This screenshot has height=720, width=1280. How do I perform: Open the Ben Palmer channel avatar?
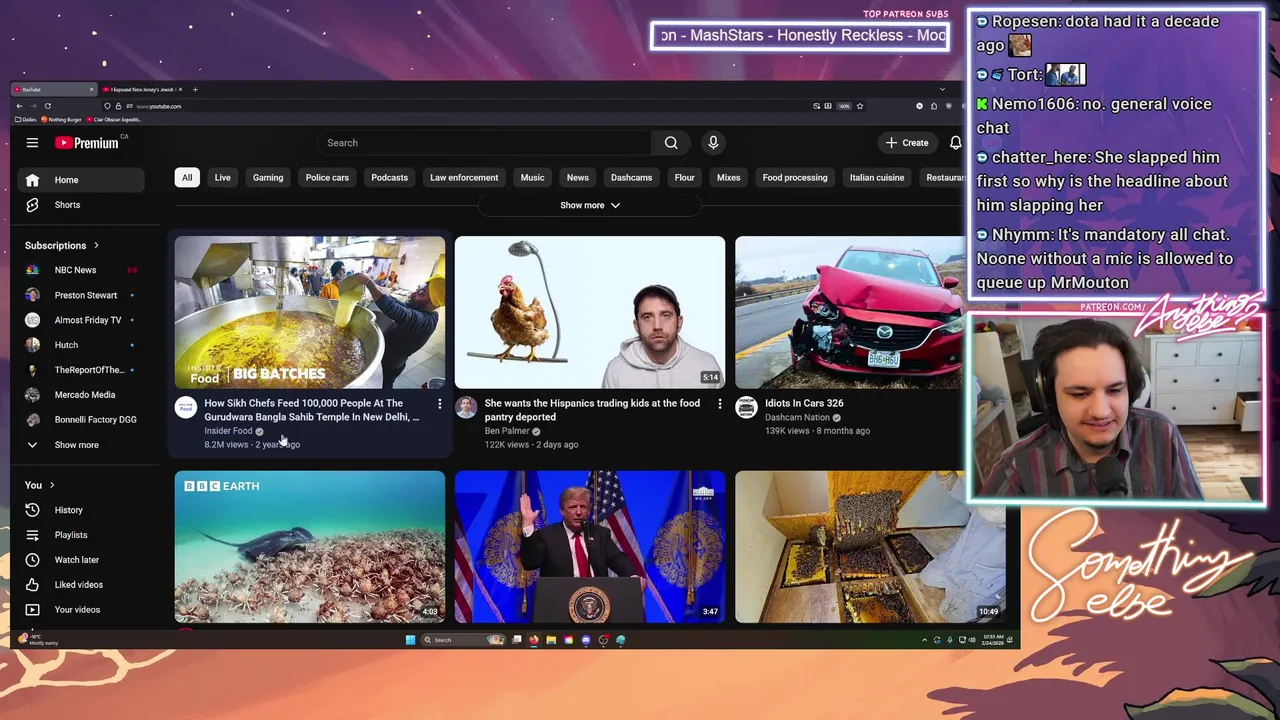(x=466, y=407)
